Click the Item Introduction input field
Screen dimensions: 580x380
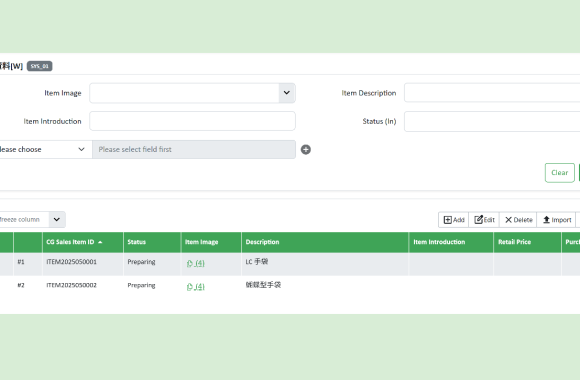coord(192,121)
